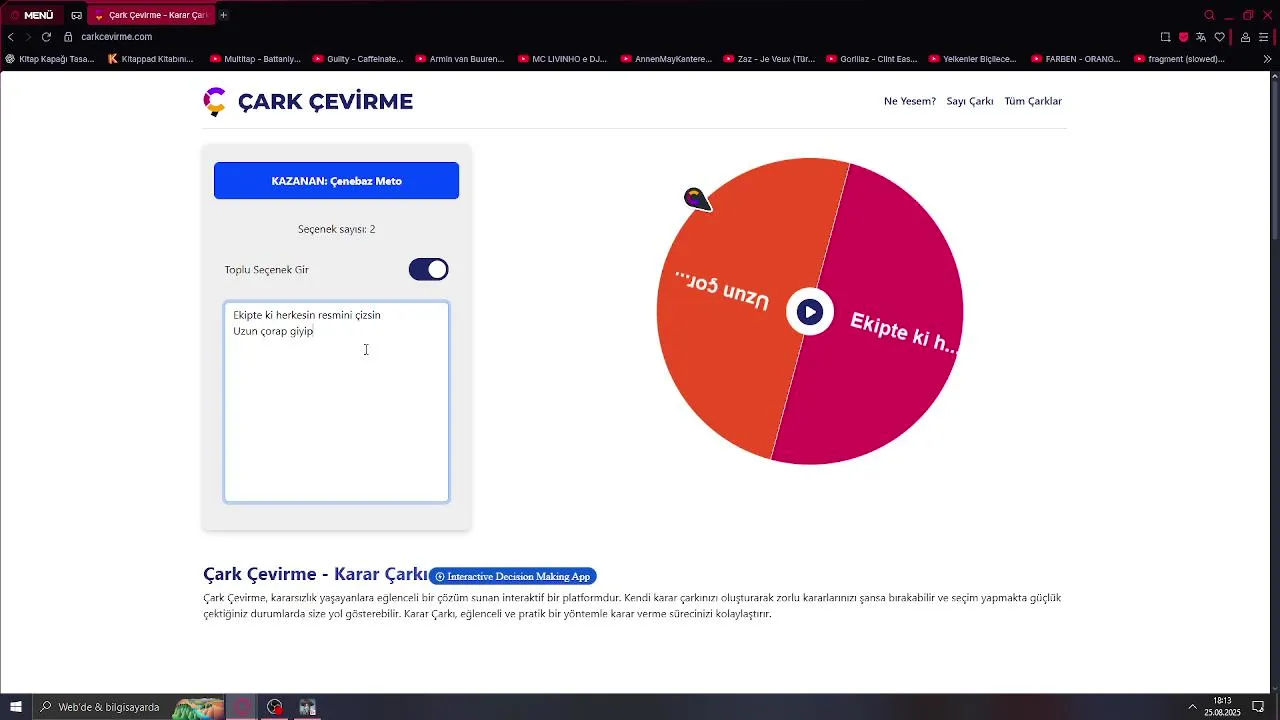1280x720 pixels.
Task: Open the Ne Yesem? page
Action: pyautogui.click(x=910, y=101)
